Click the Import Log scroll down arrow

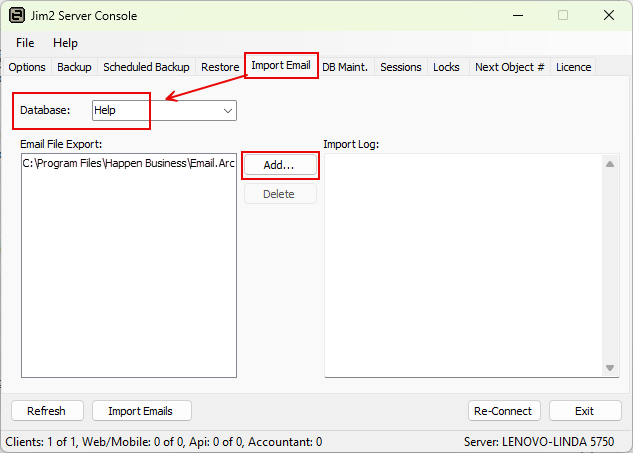[610, 368]
